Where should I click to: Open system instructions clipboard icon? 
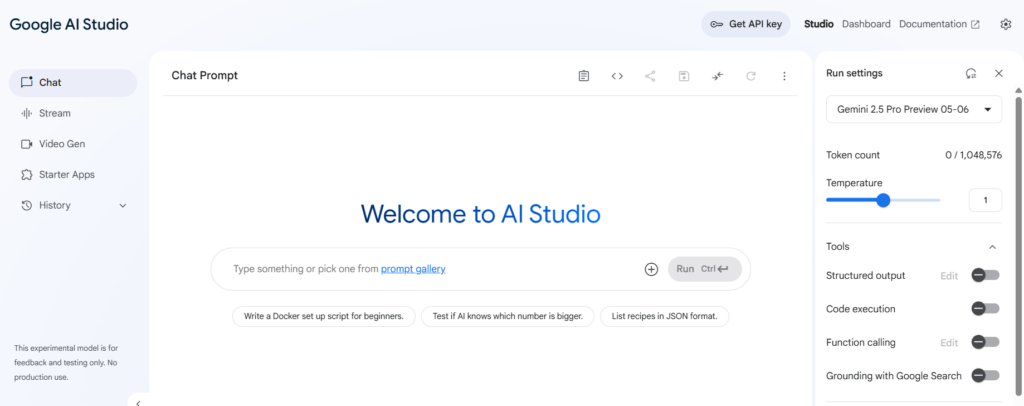click(x=584, y=76)
